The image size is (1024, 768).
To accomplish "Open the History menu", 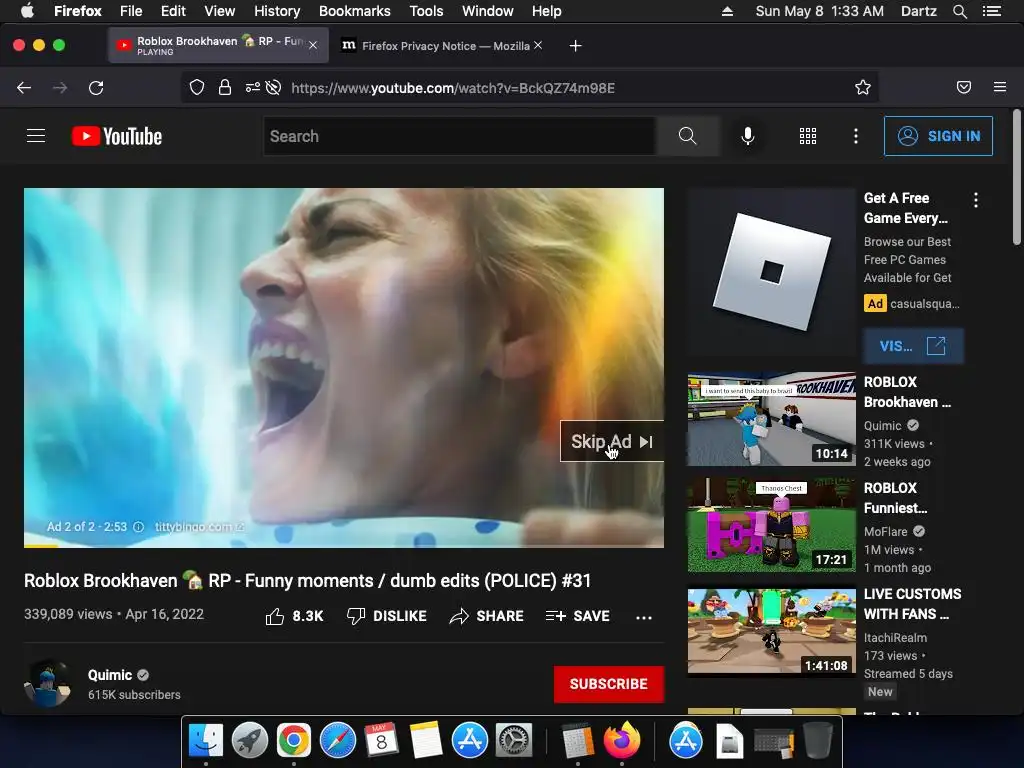I will coord(277,11).
